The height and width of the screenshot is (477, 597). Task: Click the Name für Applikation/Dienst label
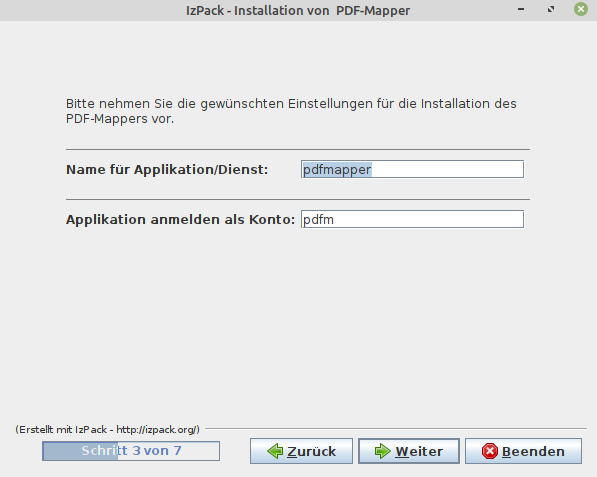pos(167,170)
